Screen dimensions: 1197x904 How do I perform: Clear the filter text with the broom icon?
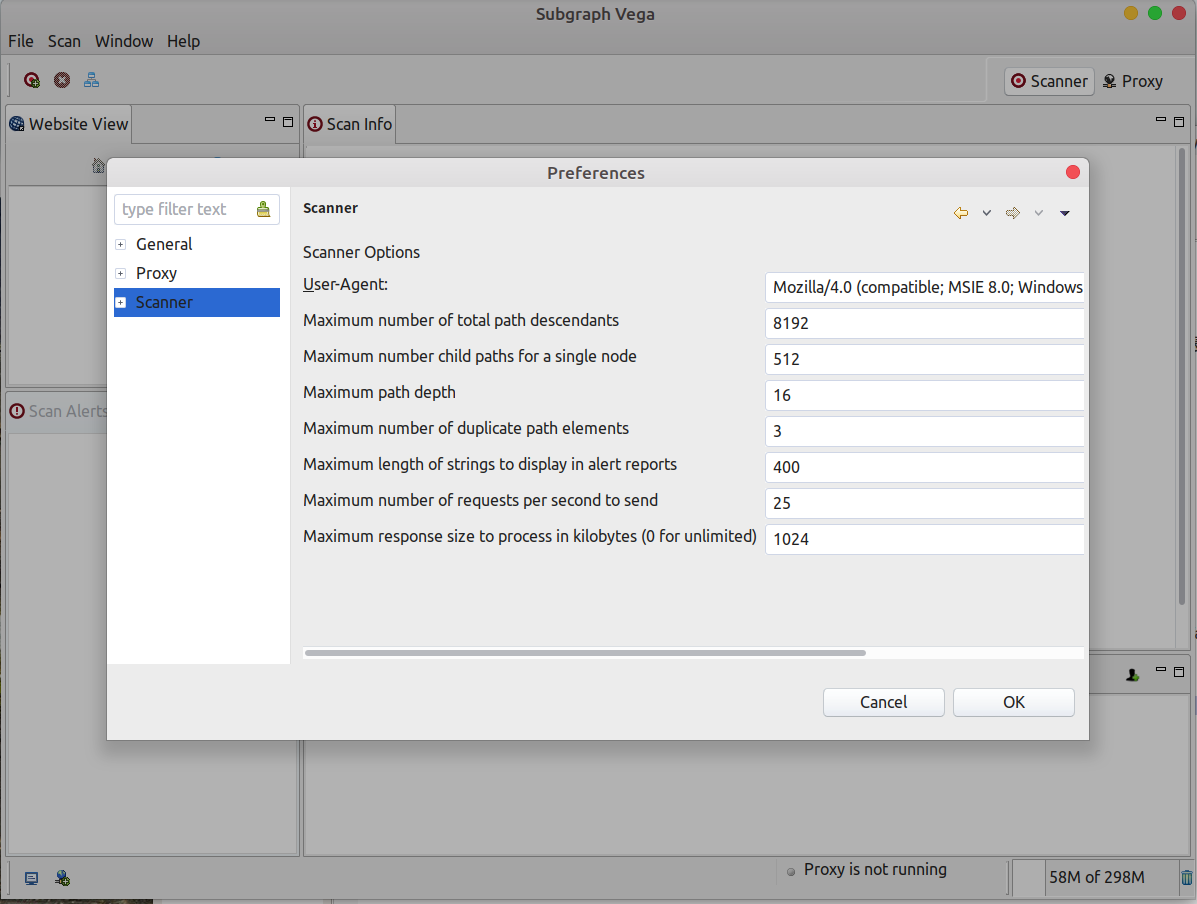click(263, 209)
